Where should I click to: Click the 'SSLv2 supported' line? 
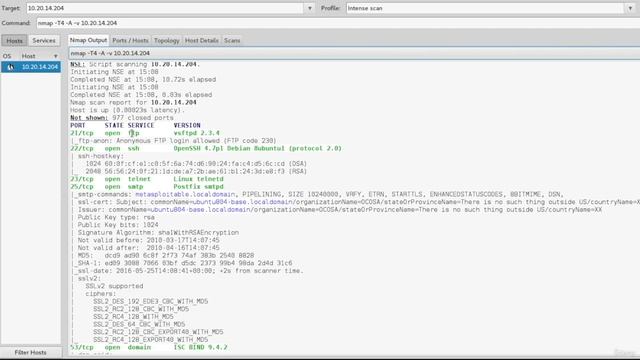(114, 286)
